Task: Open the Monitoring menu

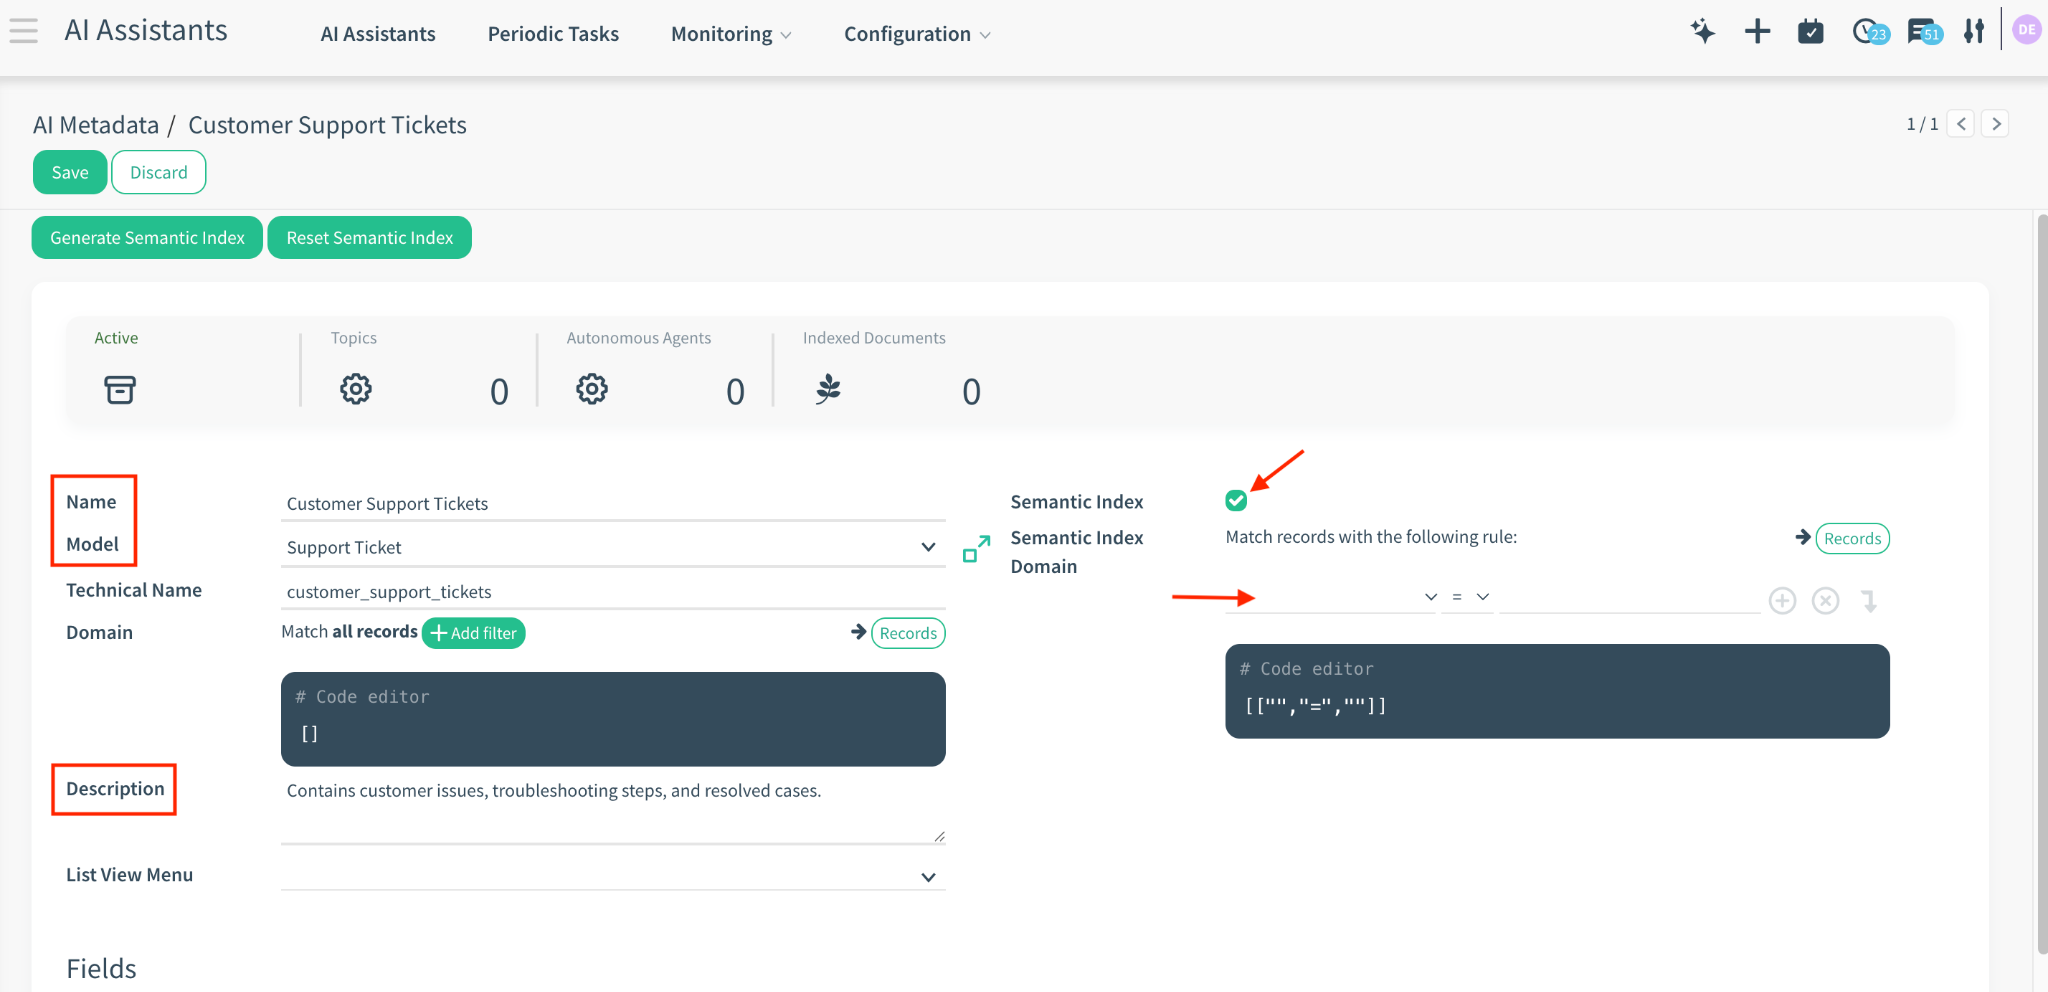Action: 730,34
